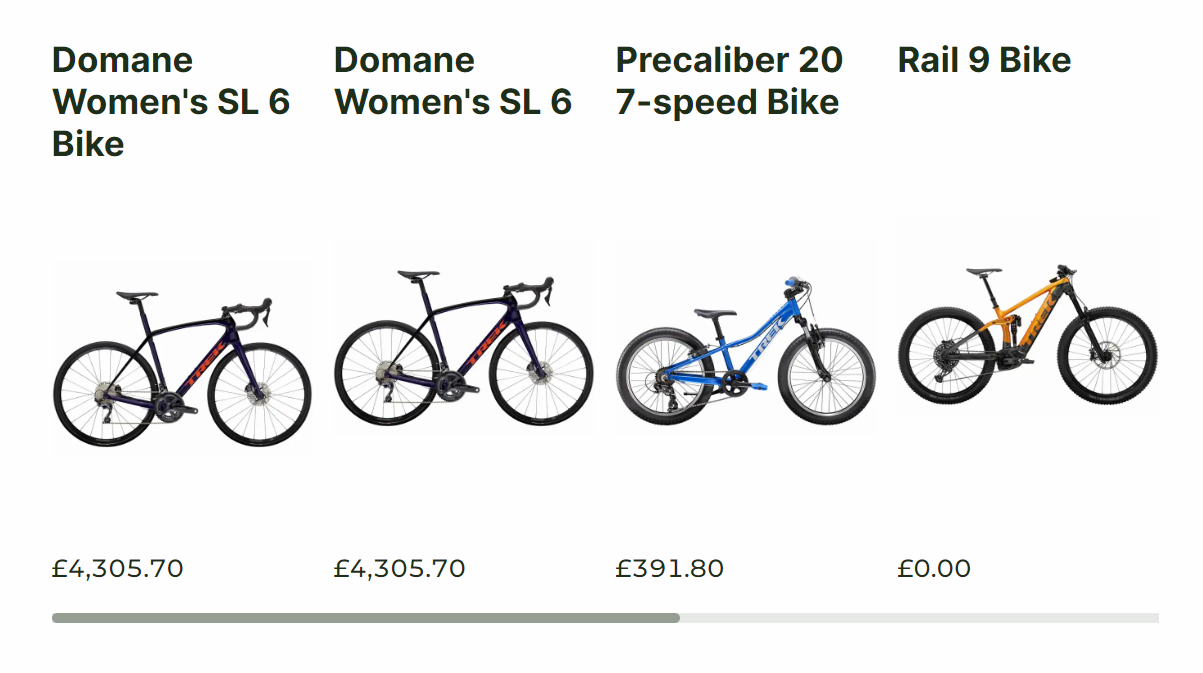The image size is (1203, 673).
Task: Open the Precaliber 20 7-speed Bike title
Action: coord(729,81)
